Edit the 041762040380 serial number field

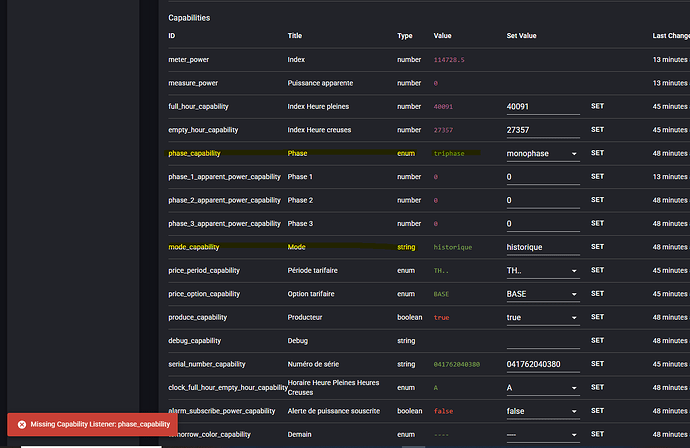pyautogui.click(x=543, y=364)
